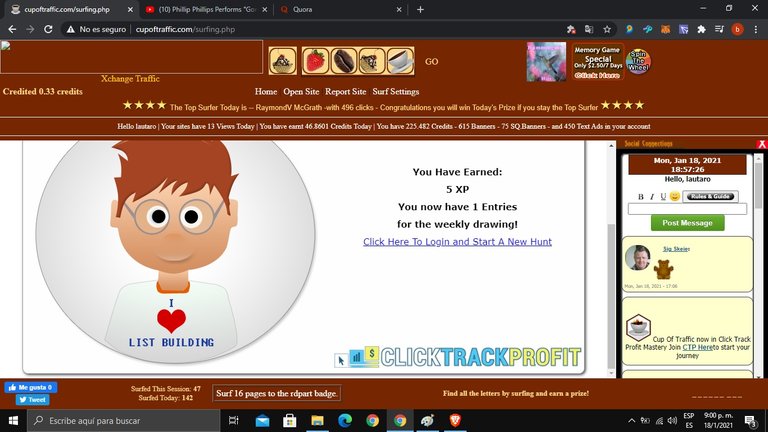Open File Explorer from taskbar

(317, 420)
